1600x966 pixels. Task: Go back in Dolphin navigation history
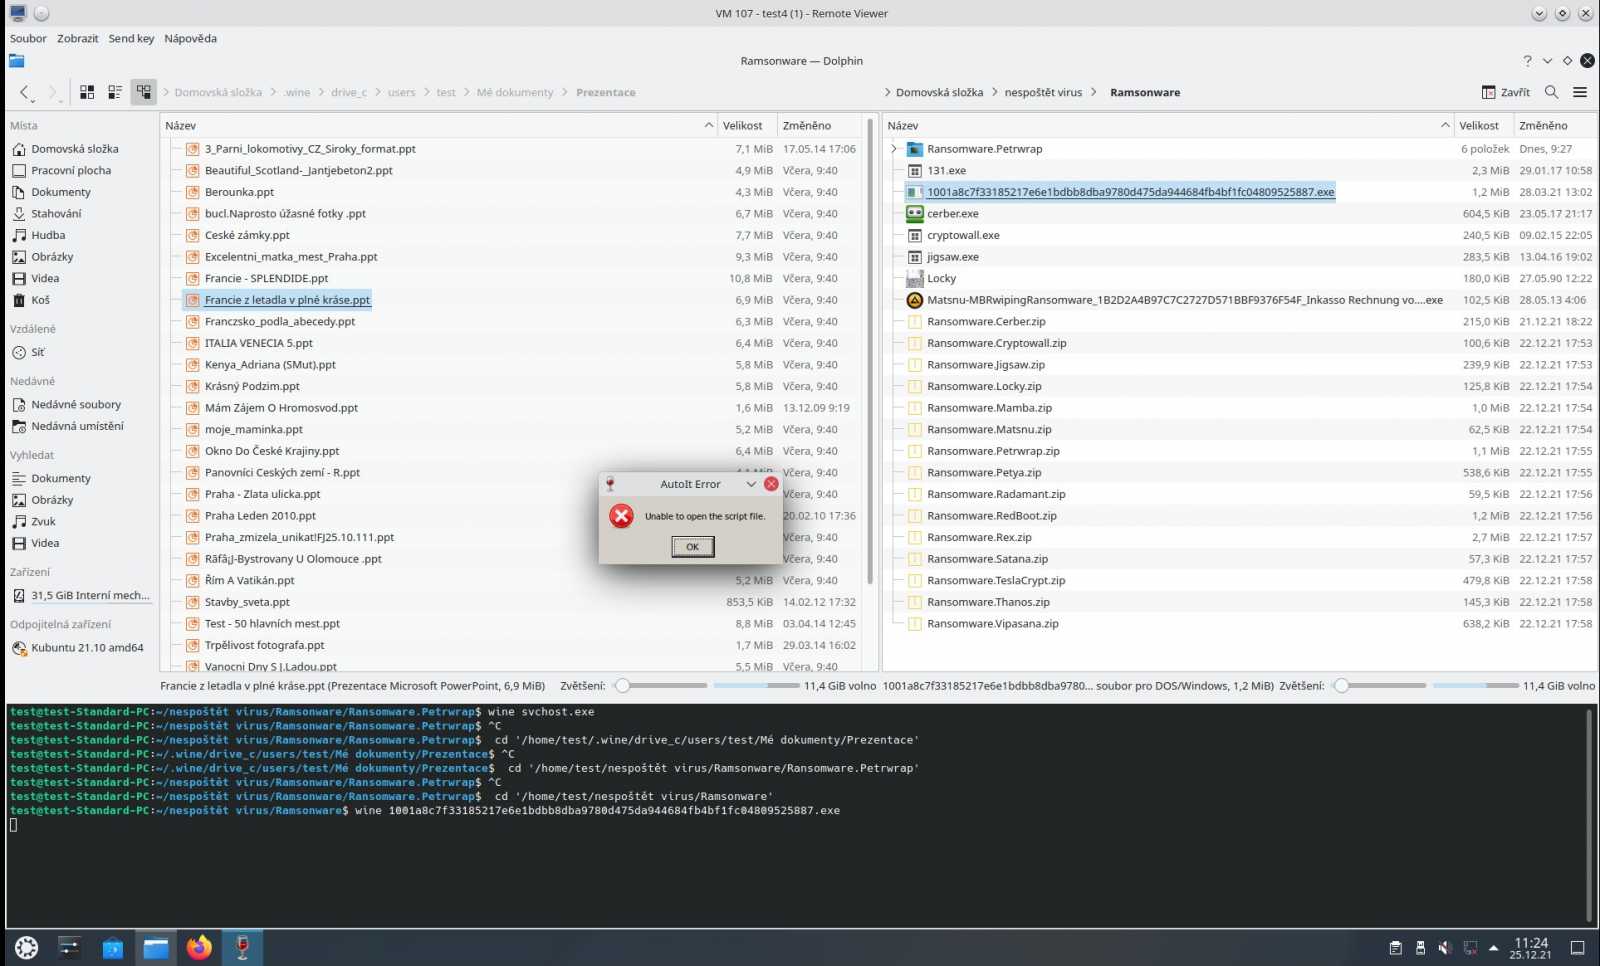[x=24, y=92]
